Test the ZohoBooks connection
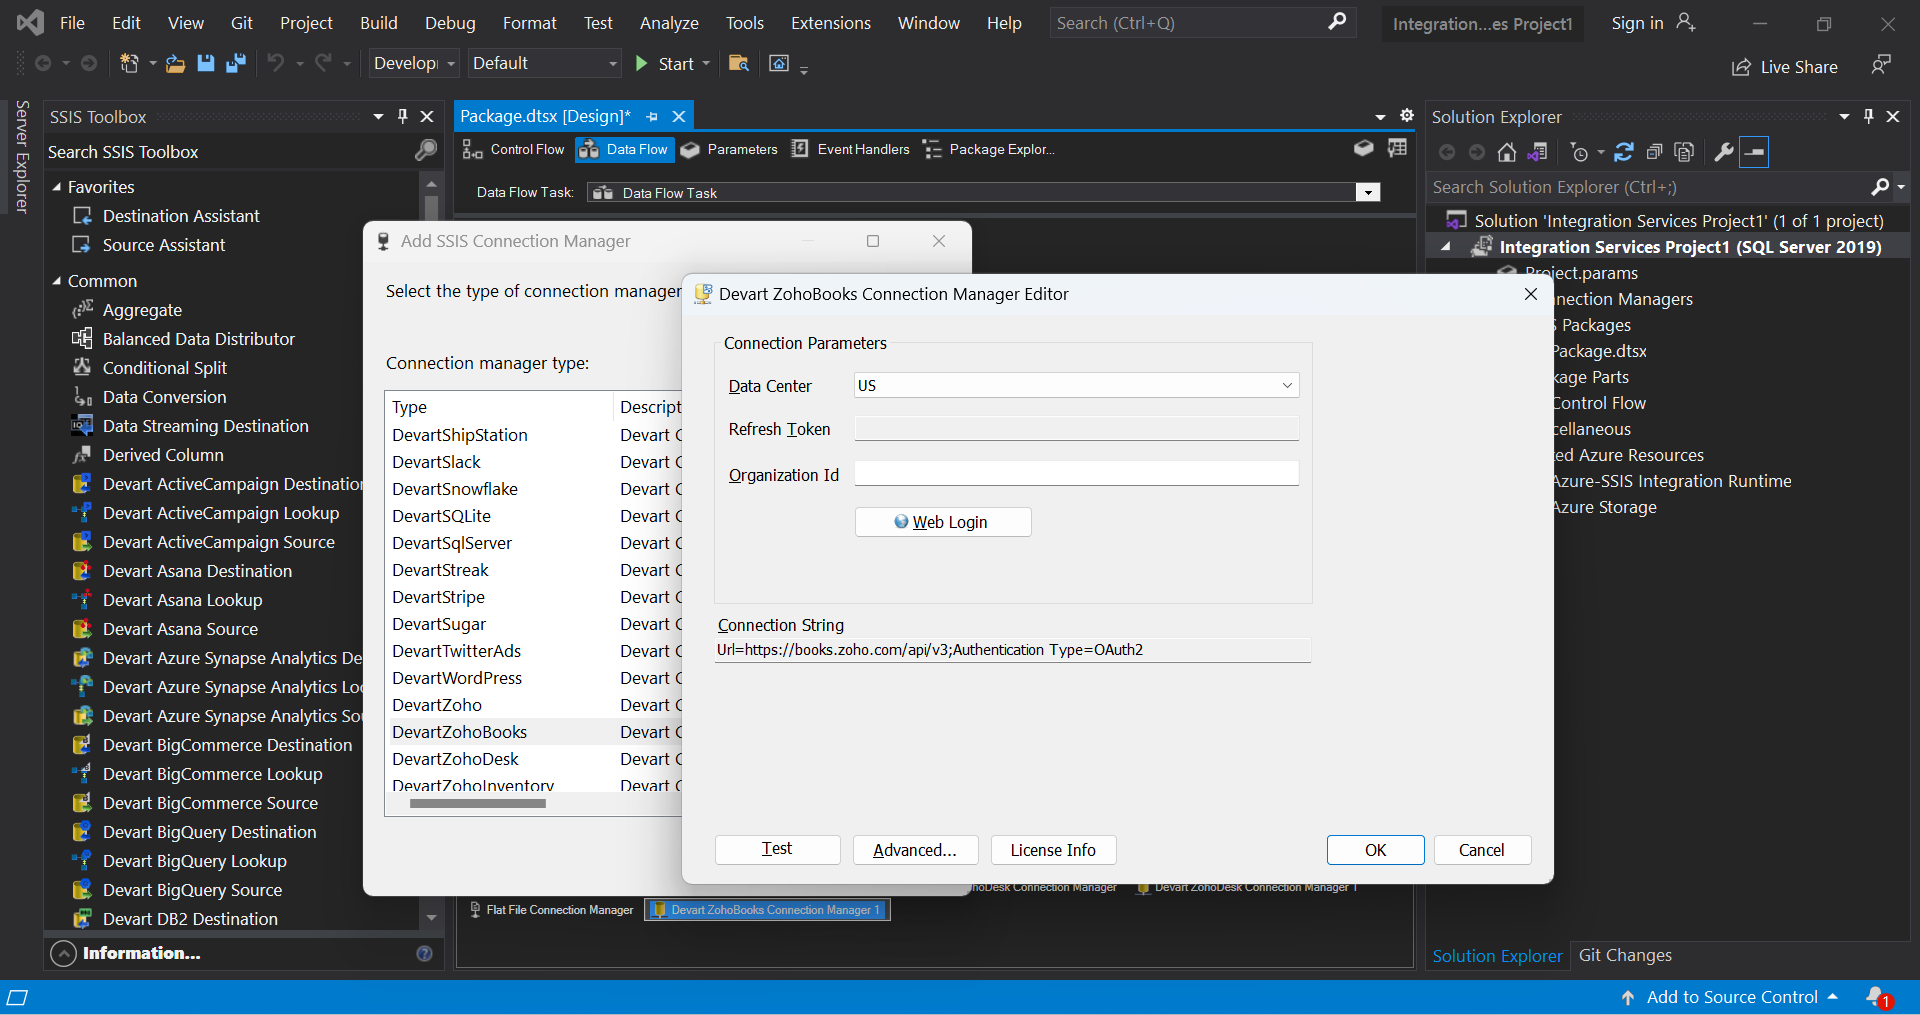This screenshot has width=1920, height=1015. [777, 849]
